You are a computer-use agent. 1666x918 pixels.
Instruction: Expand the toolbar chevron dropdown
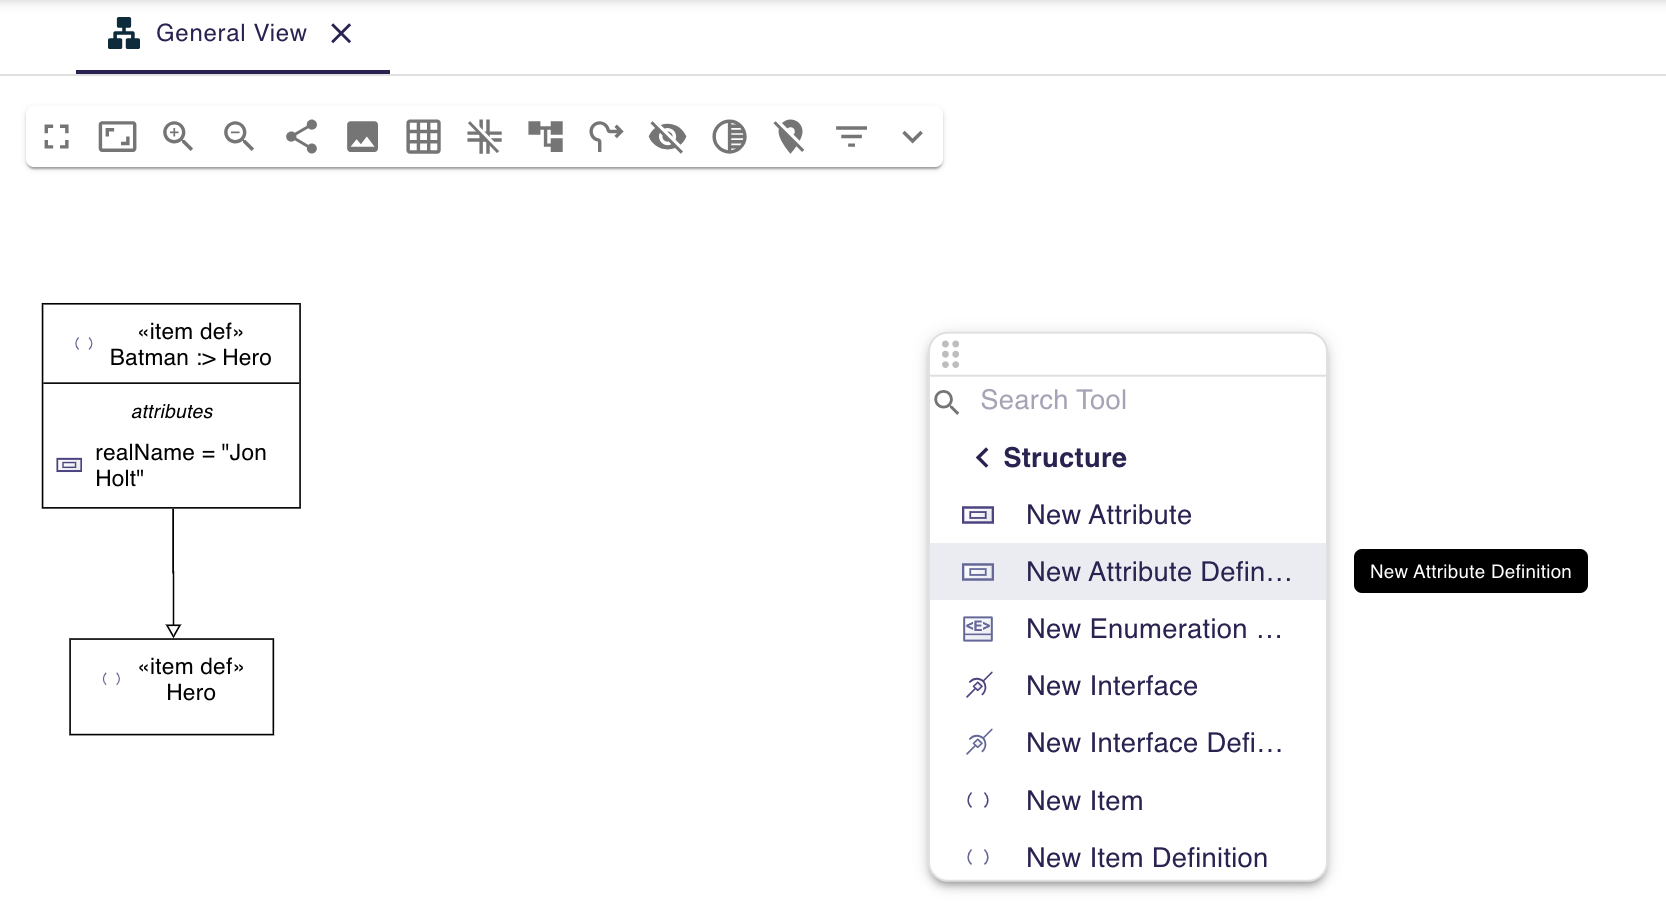(911, 136)
